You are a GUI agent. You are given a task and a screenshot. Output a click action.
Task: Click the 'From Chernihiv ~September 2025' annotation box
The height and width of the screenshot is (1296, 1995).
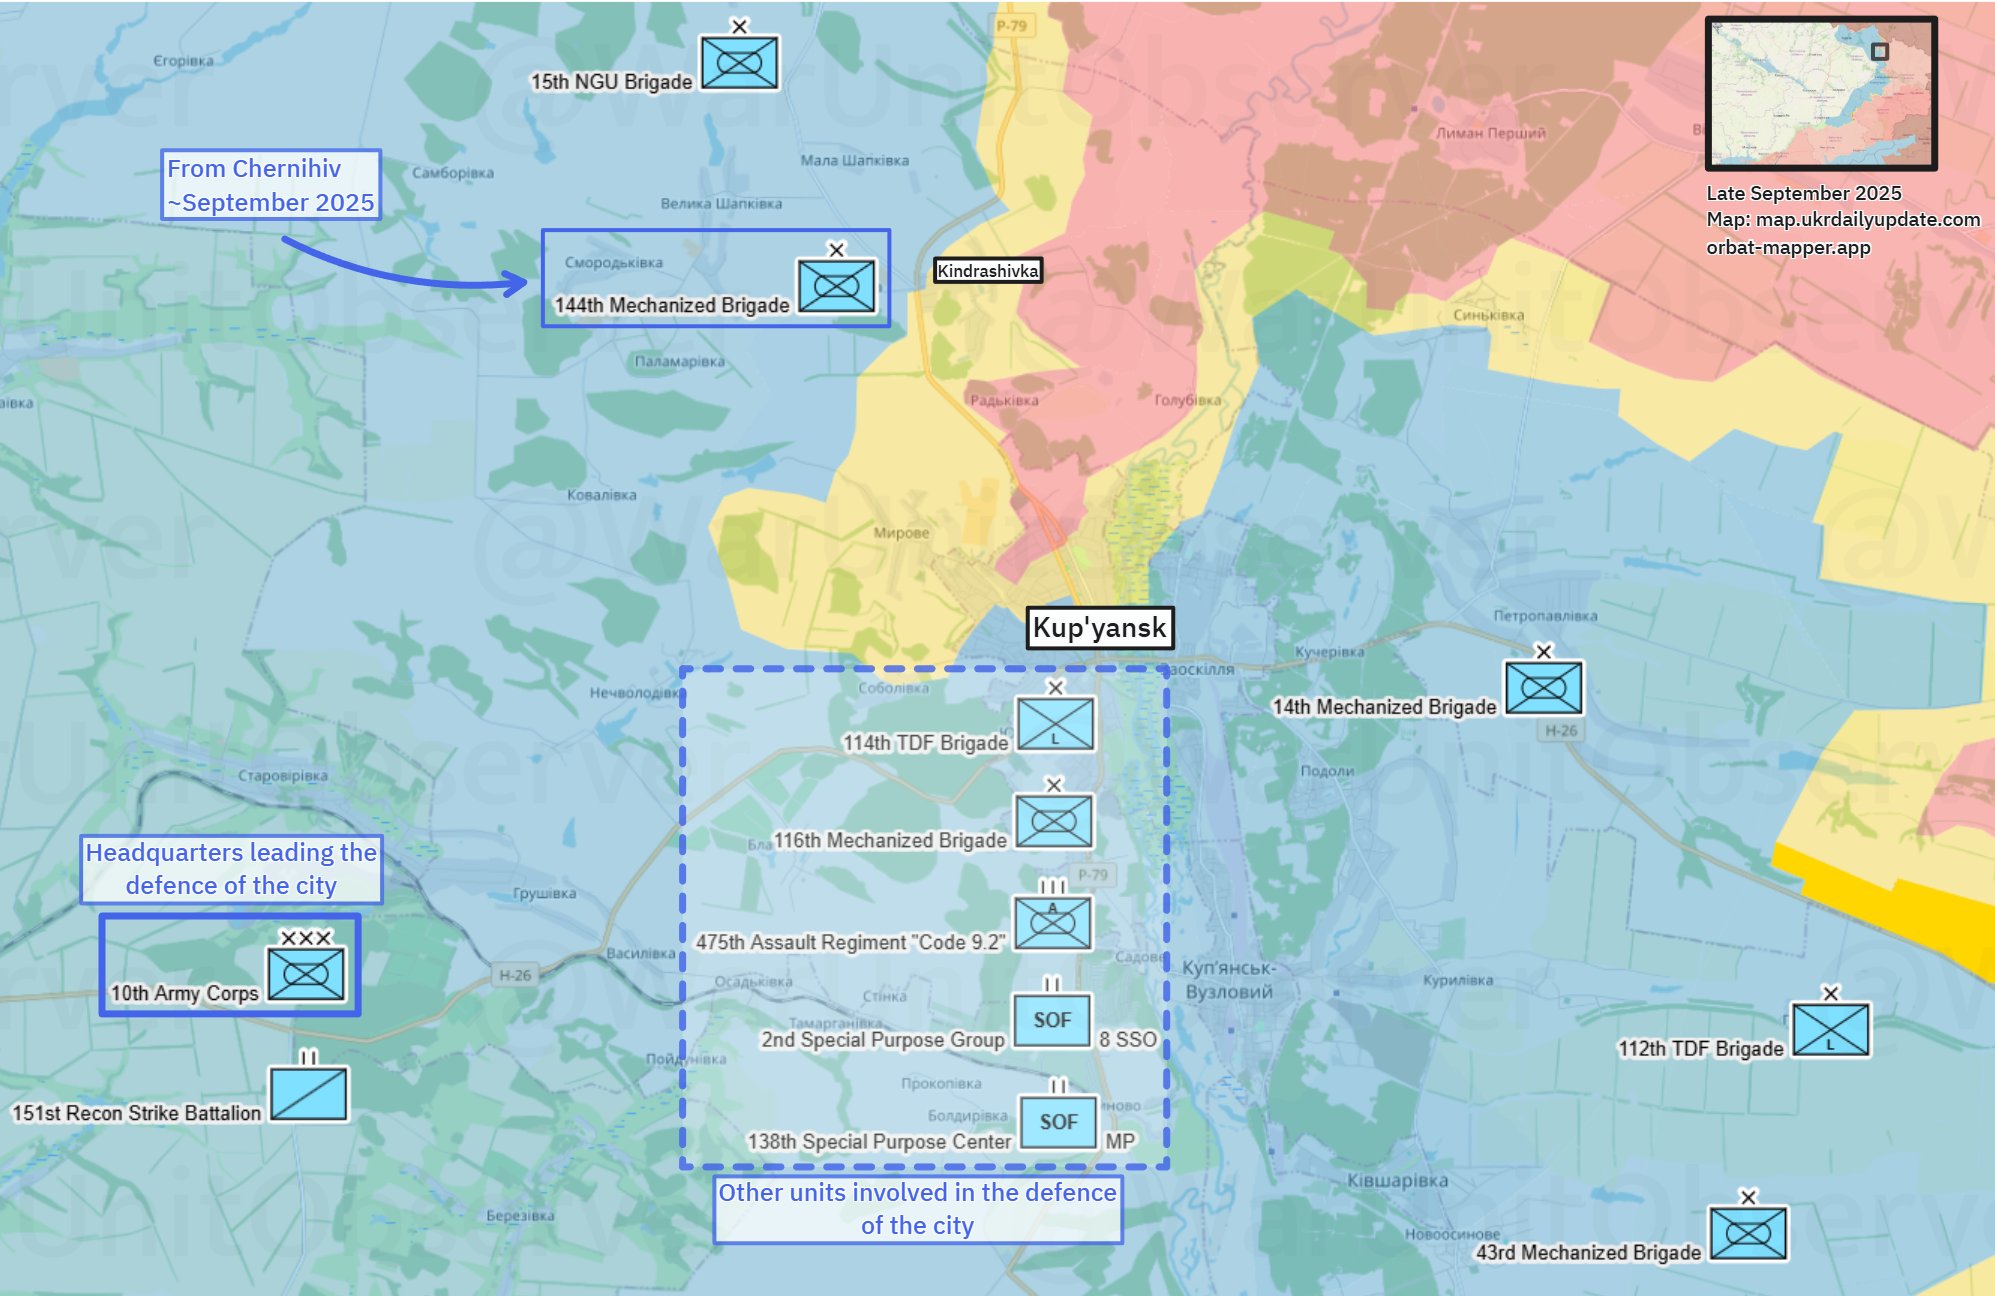(x=271, y=185)
